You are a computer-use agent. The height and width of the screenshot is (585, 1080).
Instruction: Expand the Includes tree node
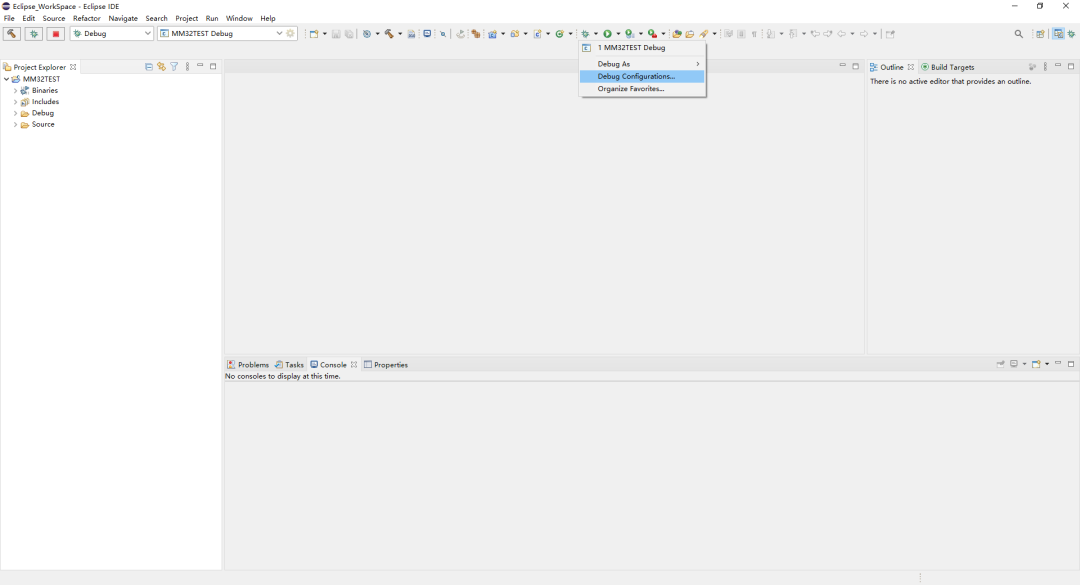pyautogui.click(x=15, y=102)
